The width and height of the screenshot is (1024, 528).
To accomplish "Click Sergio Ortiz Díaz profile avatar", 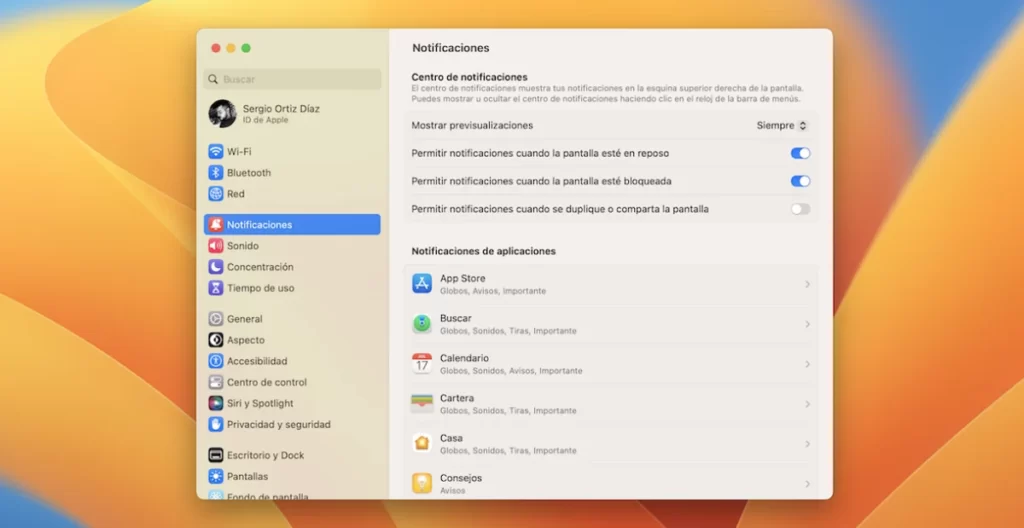I will (222, 114).
